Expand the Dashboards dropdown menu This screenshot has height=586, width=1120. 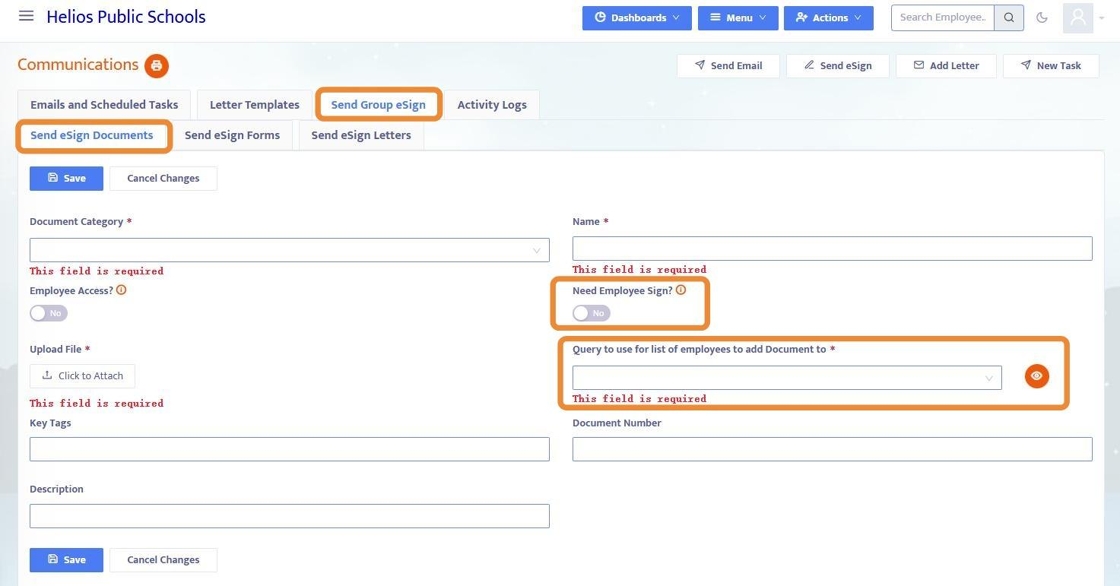click(x=637, y=17)
